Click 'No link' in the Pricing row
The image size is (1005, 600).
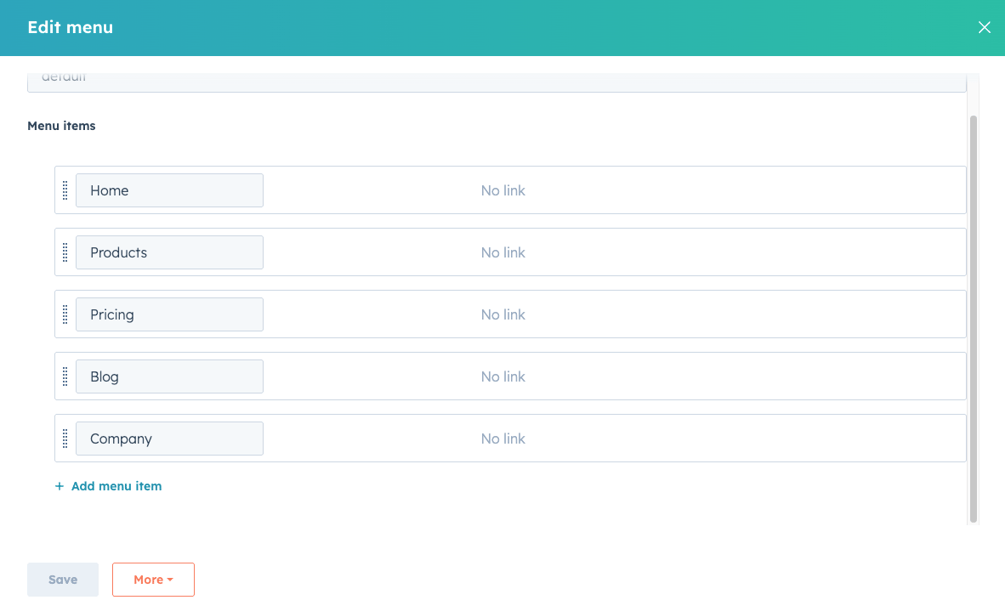[x=502, y=314]
